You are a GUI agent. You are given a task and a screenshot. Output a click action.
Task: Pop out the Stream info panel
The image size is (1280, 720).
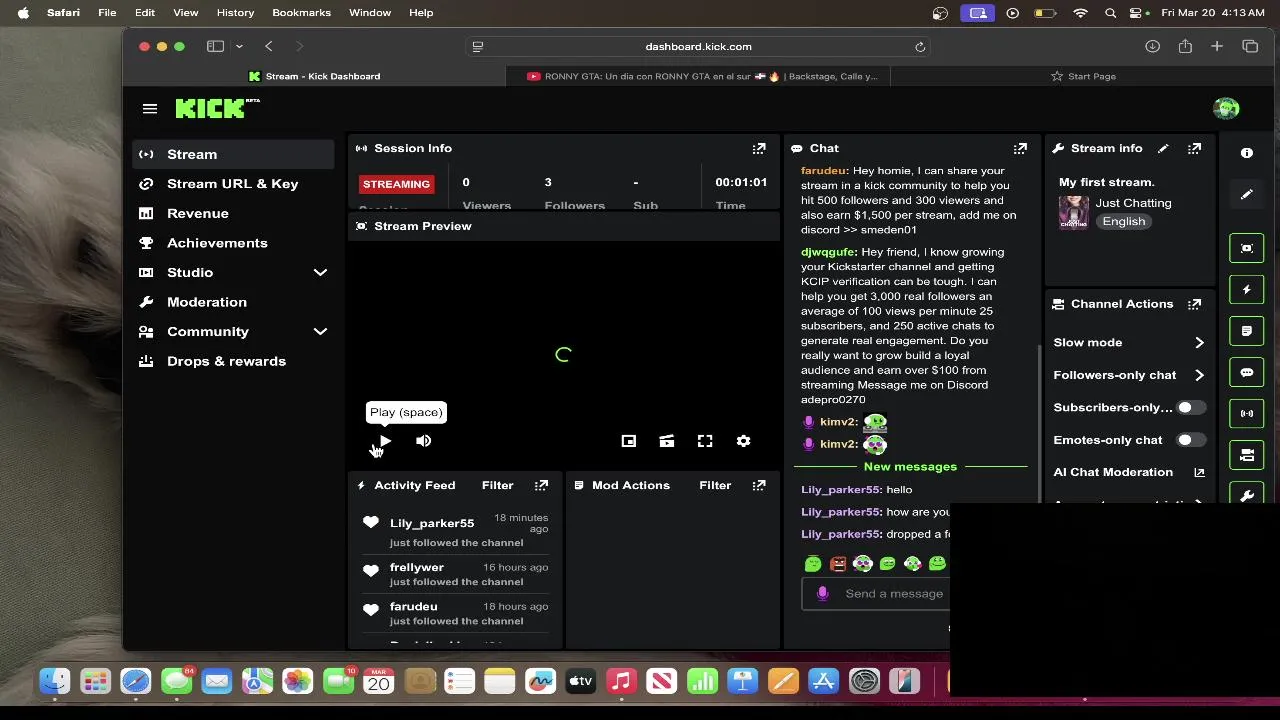click(x=1194, y=148)
